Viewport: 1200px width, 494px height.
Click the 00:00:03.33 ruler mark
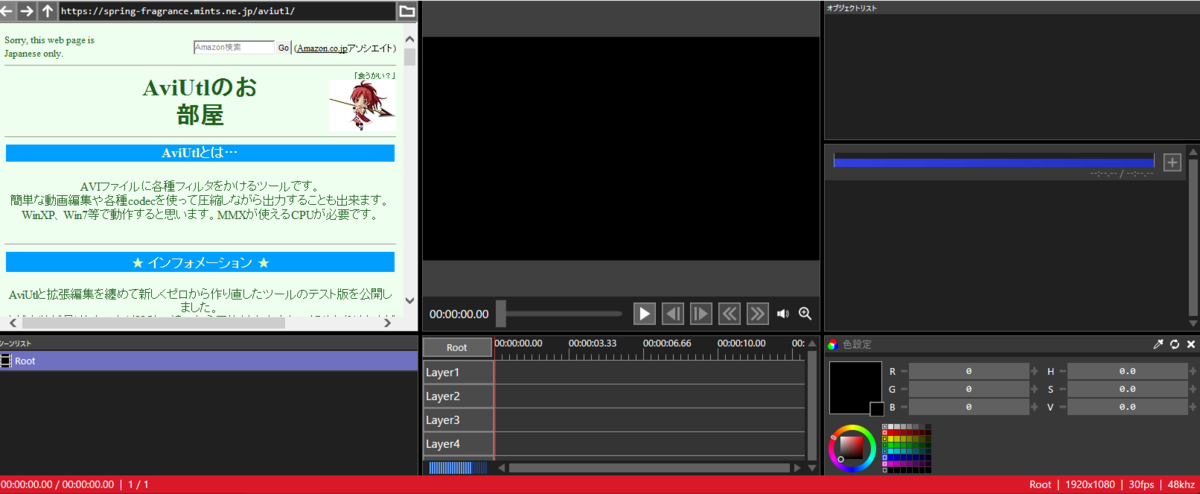pos(593,343)
